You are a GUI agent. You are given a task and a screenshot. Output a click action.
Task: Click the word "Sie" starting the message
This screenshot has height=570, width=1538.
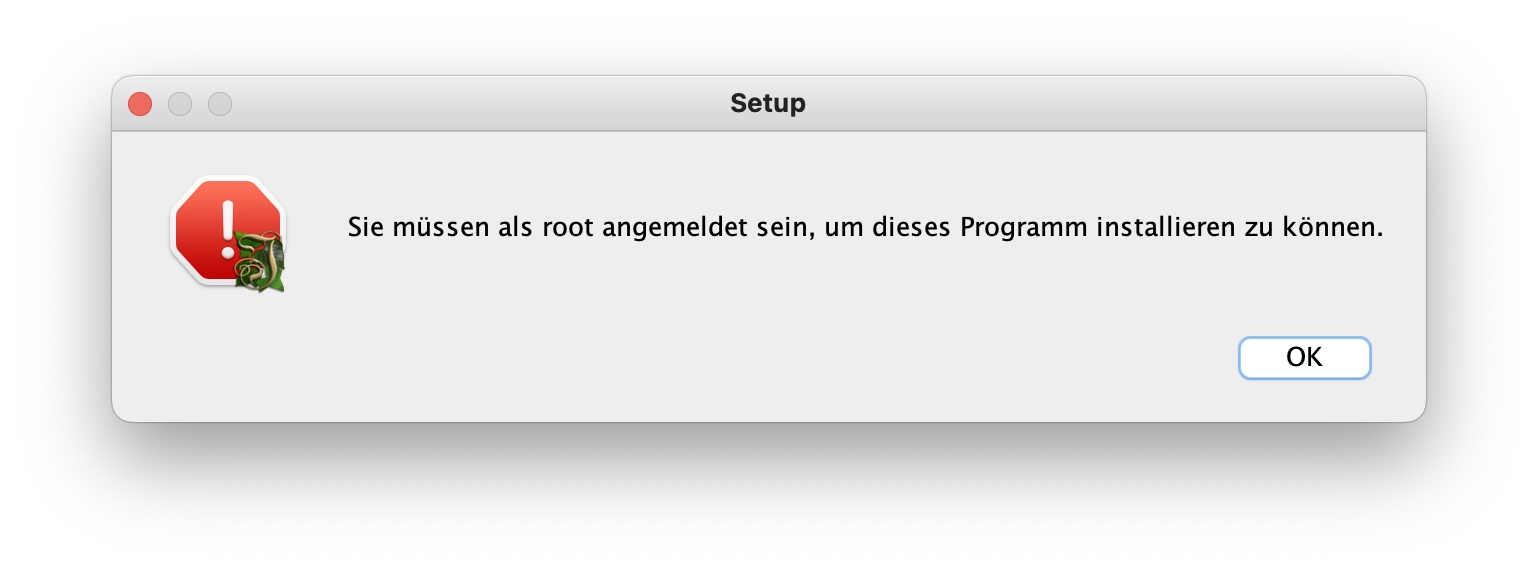pos(364,227)
